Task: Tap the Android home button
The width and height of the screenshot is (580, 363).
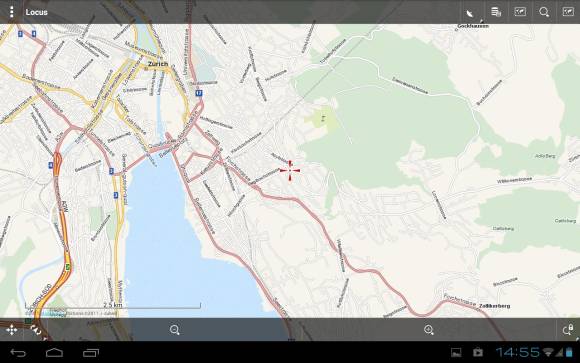Action: [54, 353]
